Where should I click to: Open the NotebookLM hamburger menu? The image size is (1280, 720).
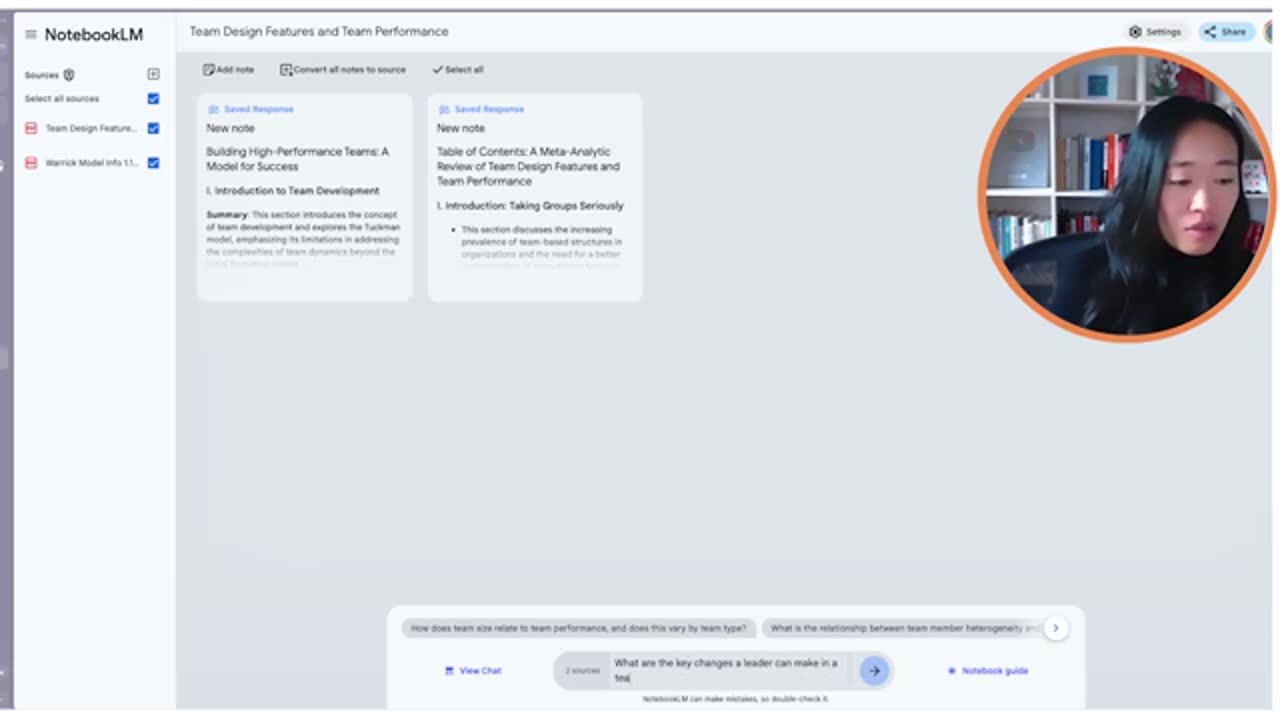pos(30,34)
